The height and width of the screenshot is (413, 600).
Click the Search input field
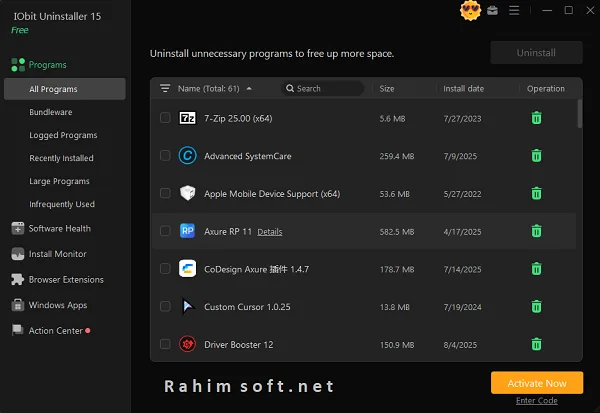click(323, 88)
